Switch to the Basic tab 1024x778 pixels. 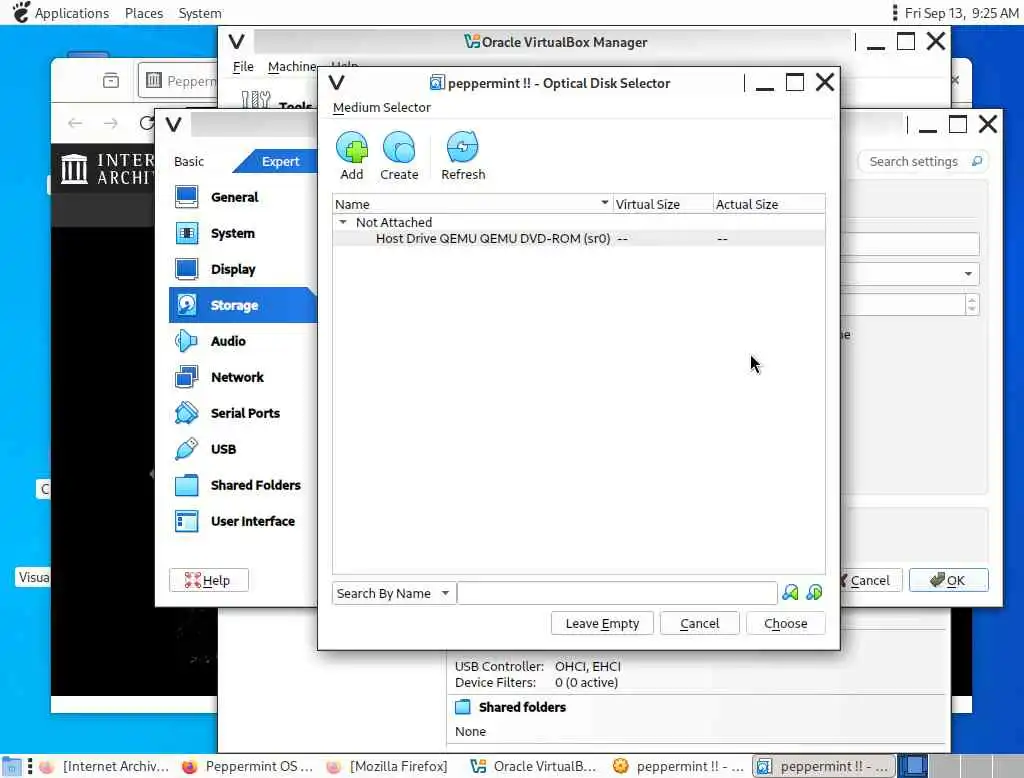tap(189, 161)
